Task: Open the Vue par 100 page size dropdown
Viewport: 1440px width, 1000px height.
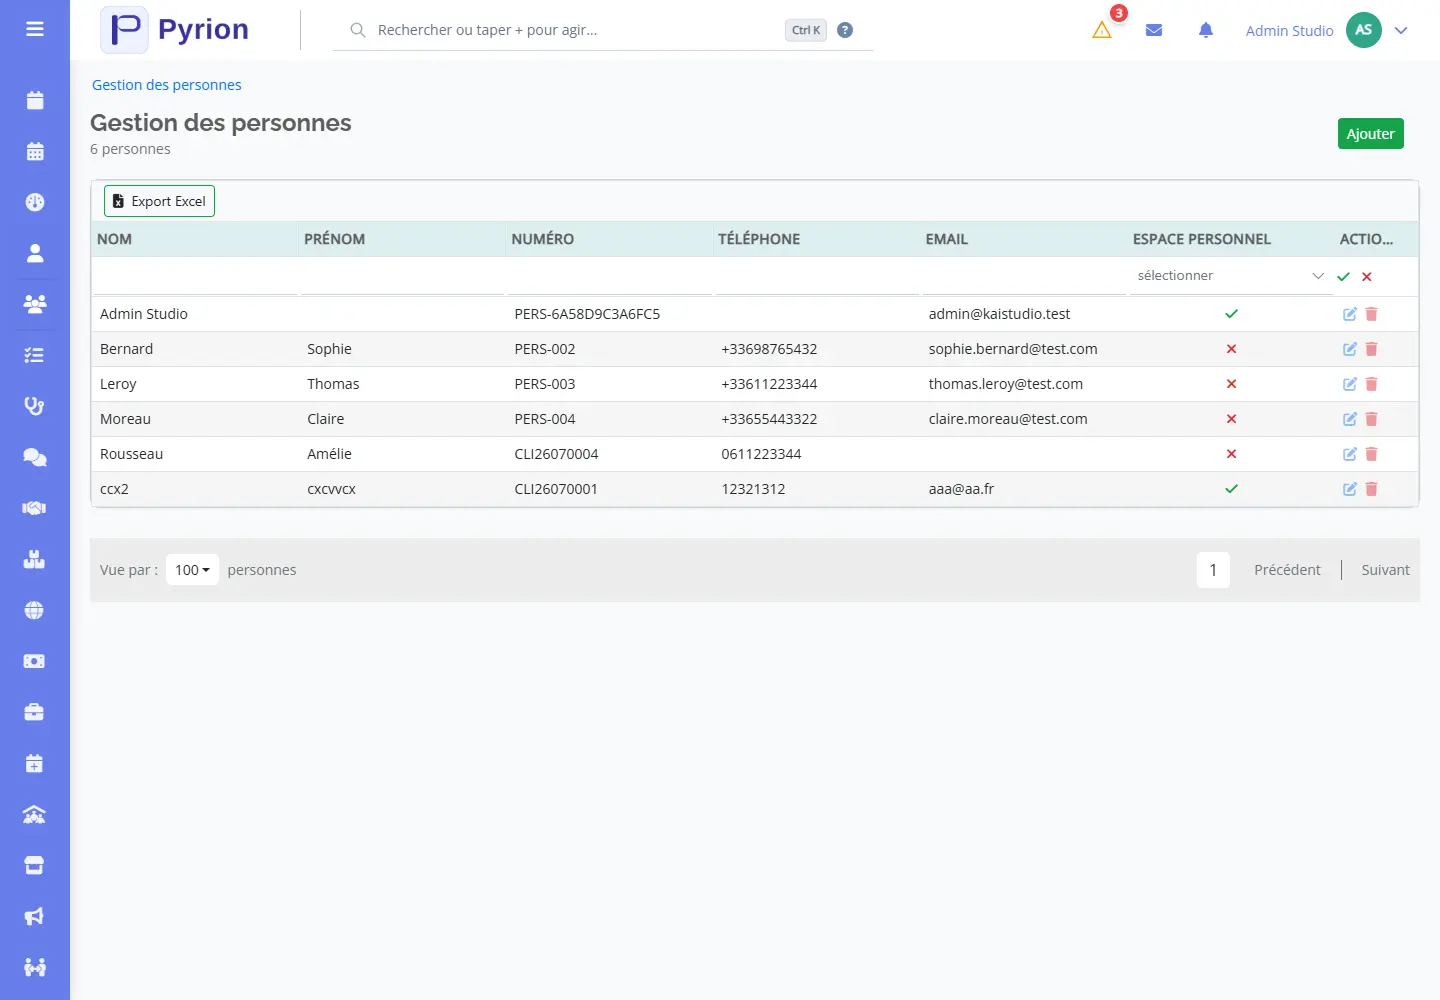Action: pyautogui.click(x=192, y=570)
